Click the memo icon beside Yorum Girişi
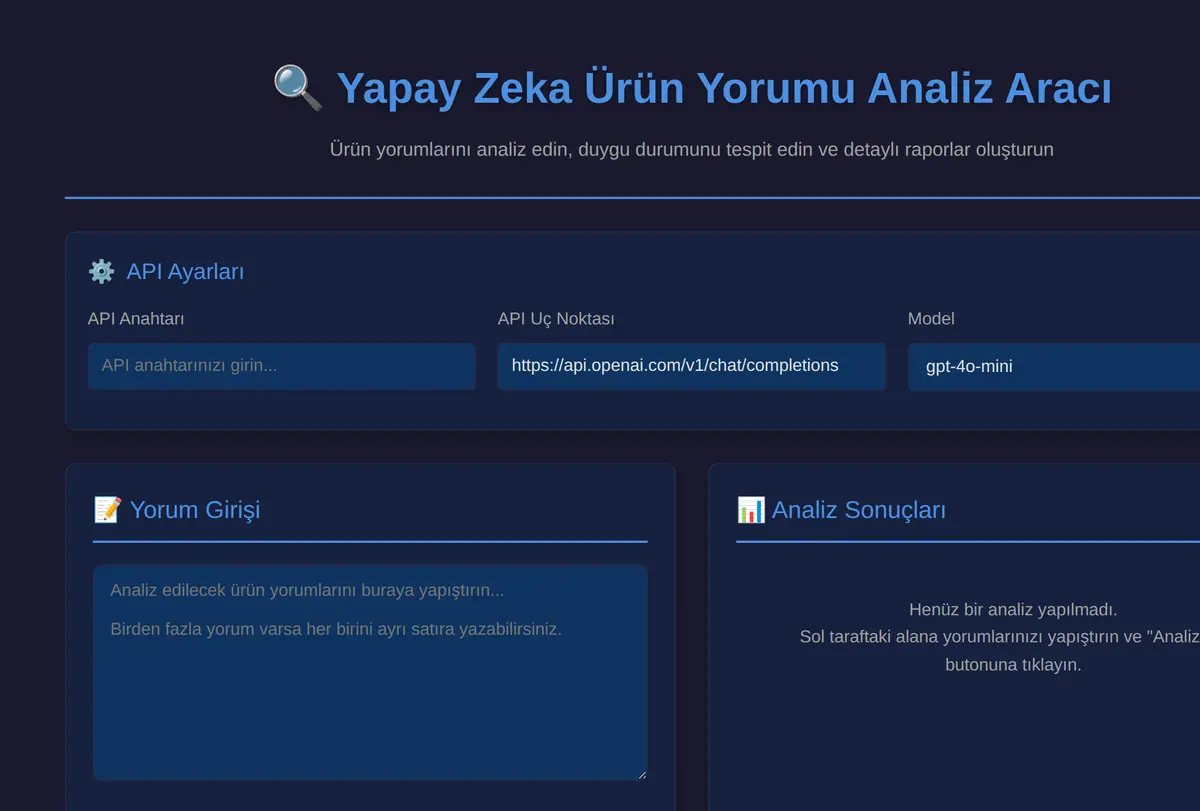Viewport: 1200px width, 811px height. click(107, 510)
